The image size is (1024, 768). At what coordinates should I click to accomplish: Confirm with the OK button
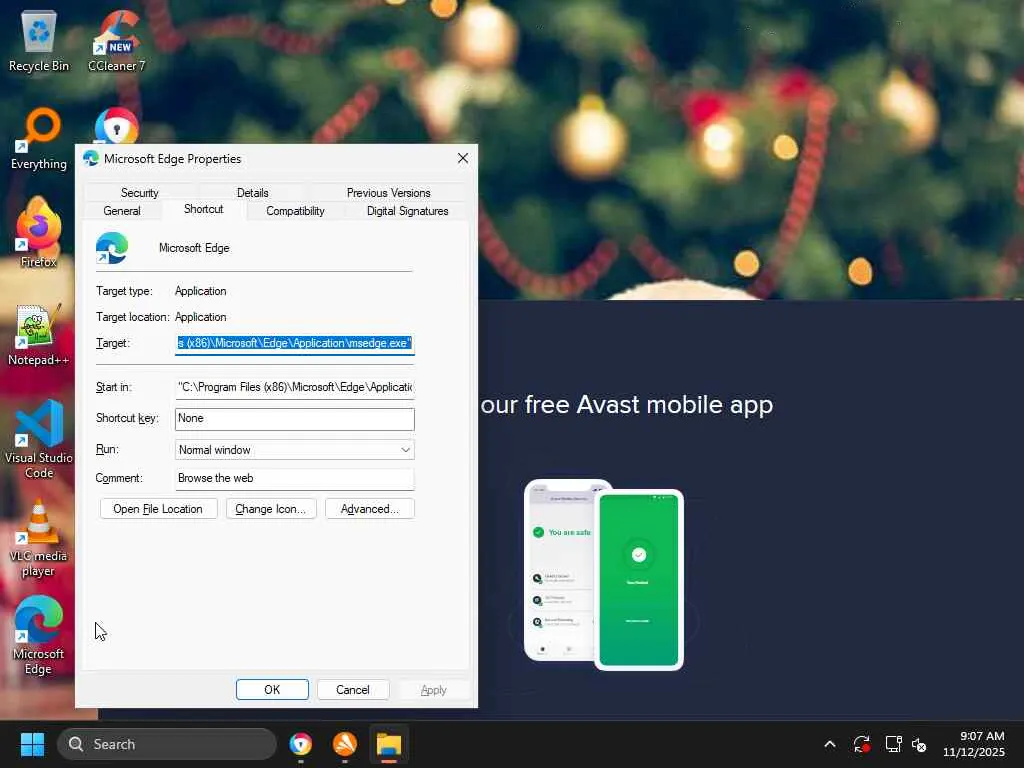(x=272, y=690)
